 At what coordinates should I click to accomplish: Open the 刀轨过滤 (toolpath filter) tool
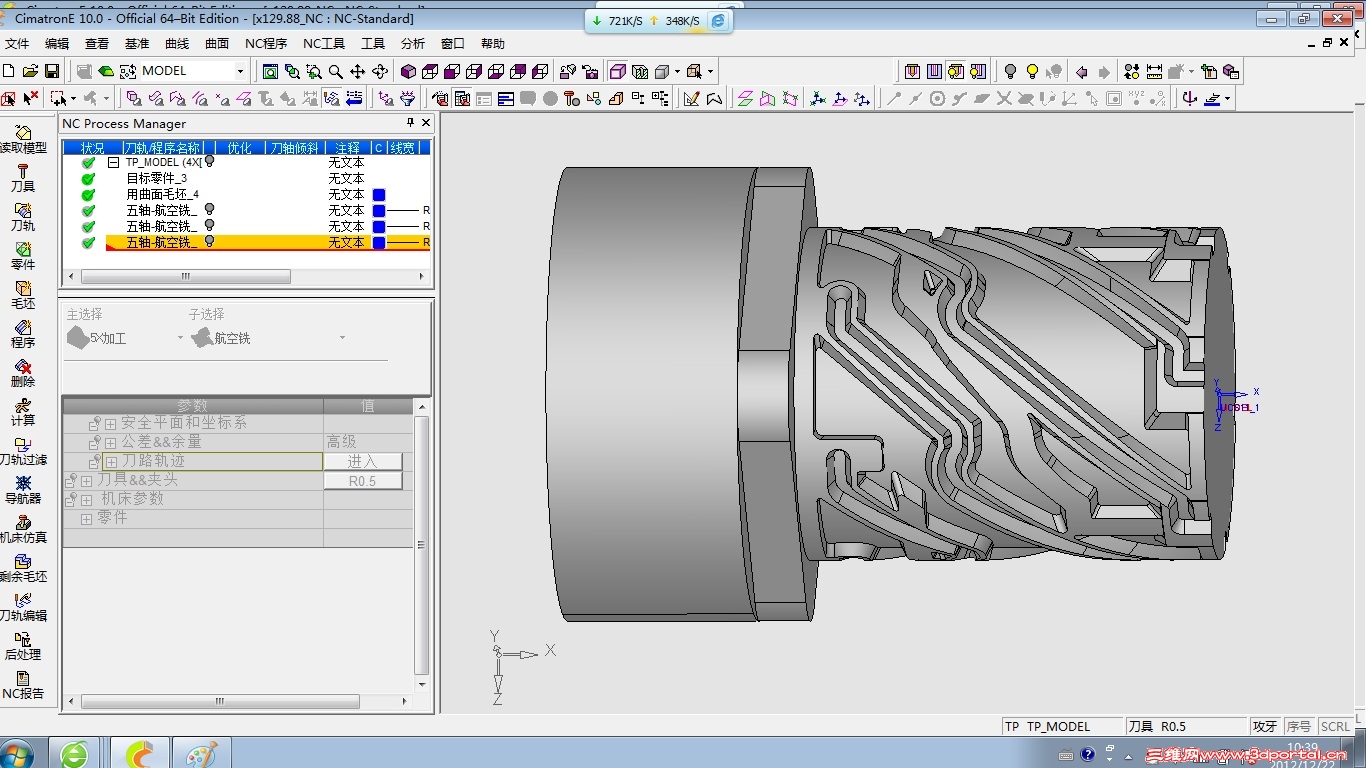[x=23, y=451]
